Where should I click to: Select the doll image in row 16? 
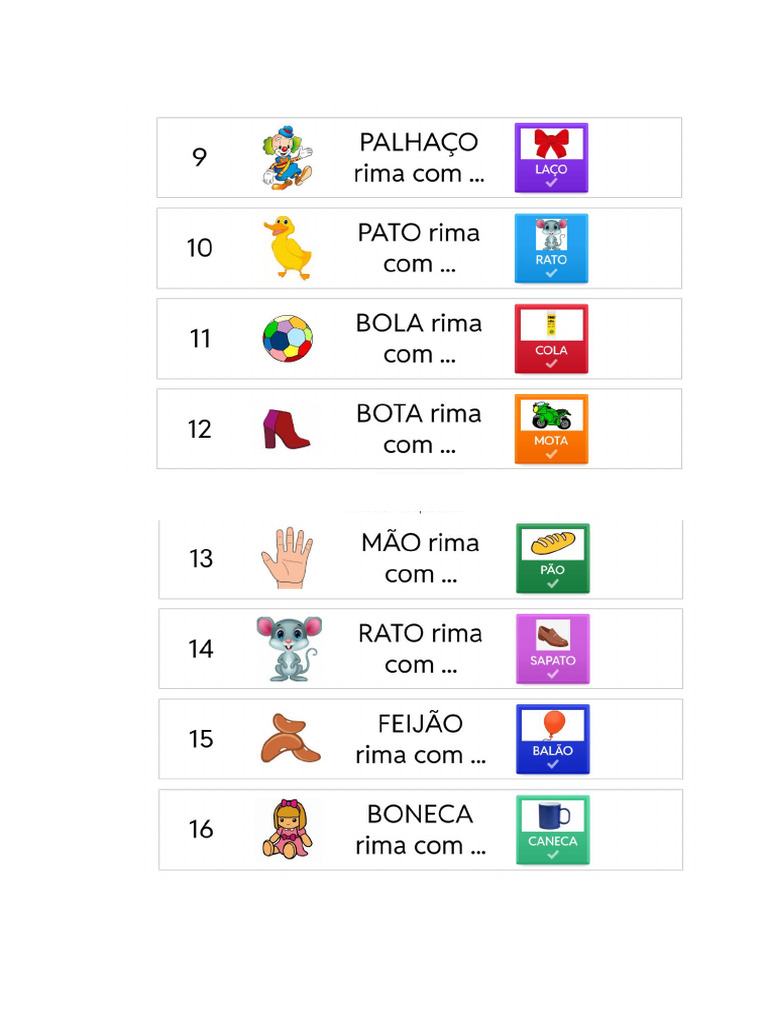[287, 829]
